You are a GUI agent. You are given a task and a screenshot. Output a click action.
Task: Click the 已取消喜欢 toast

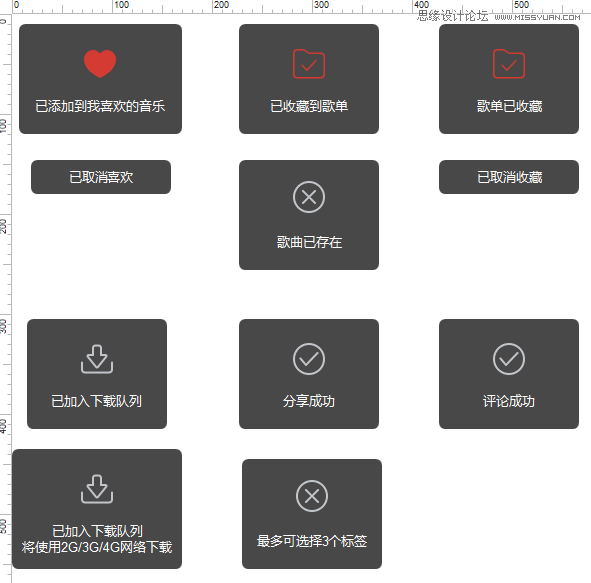click(x=101, y=177)
